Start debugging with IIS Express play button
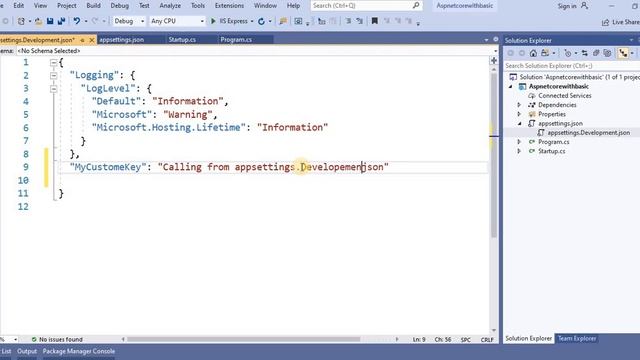Viewport: 640px width, 360px height. click(213, 21)
